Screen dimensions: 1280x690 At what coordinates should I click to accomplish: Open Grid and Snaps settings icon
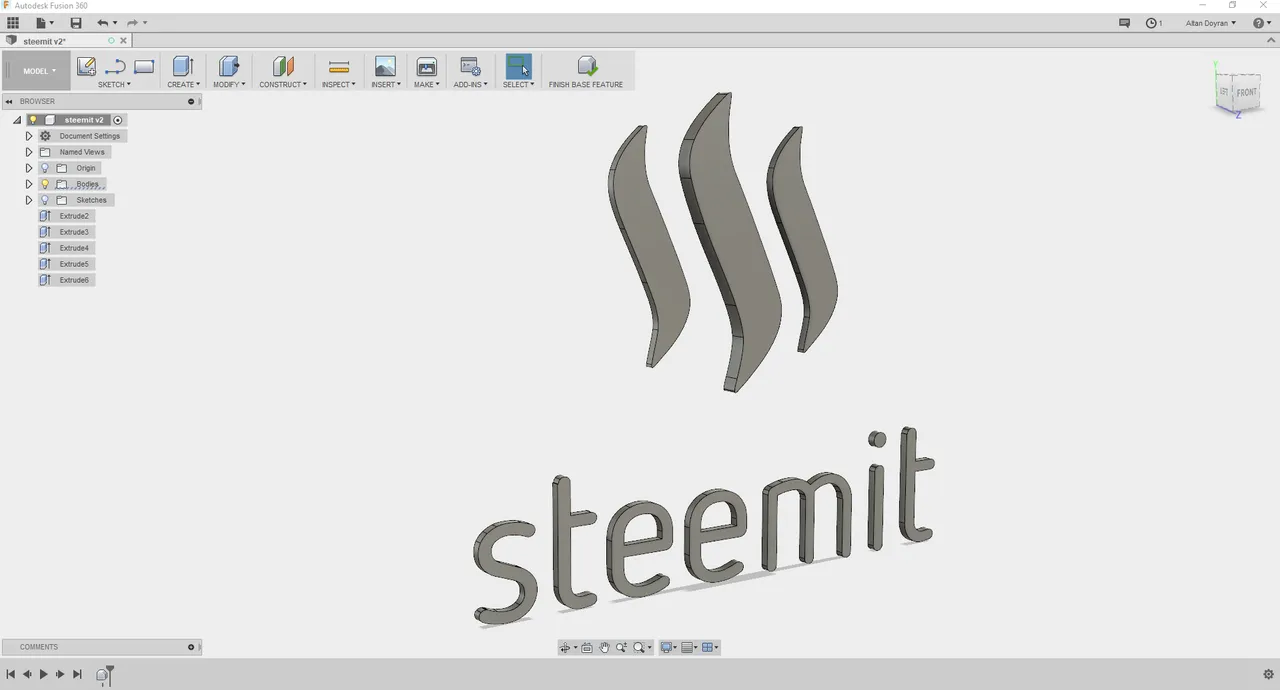(x=687, y=648)
